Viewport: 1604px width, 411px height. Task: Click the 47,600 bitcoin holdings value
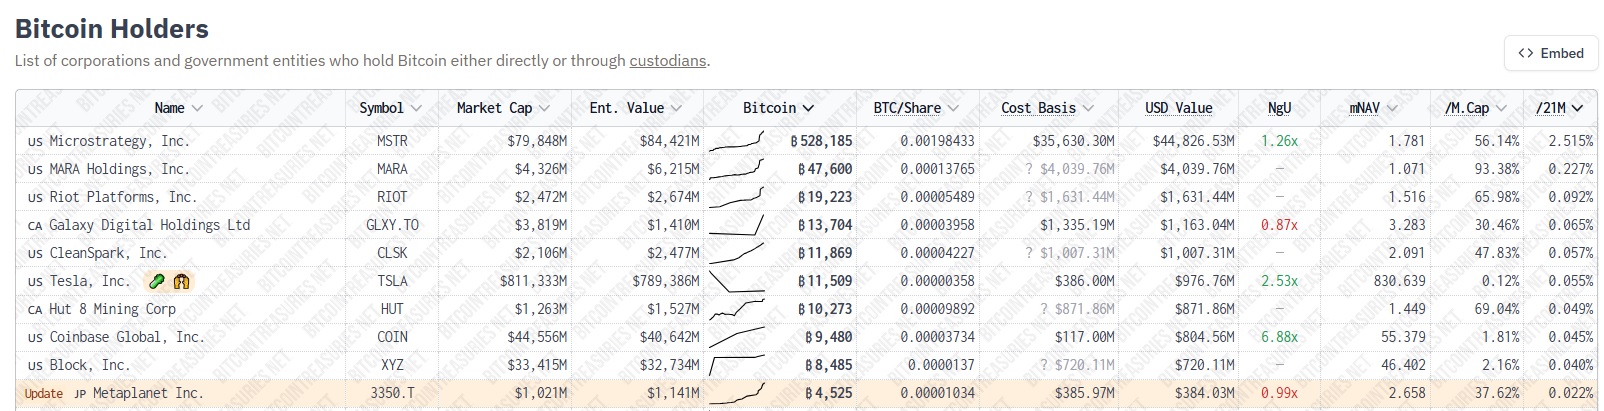click(825, 169)
